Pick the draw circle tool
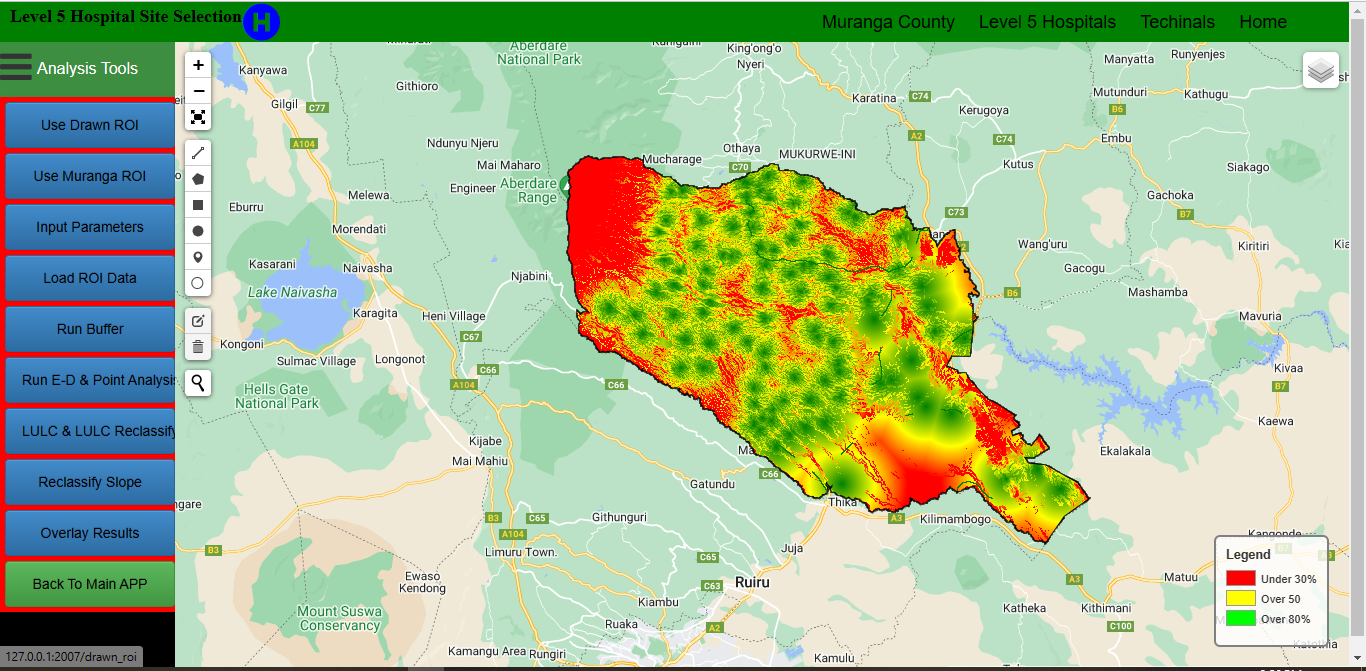 click(198, 231)
